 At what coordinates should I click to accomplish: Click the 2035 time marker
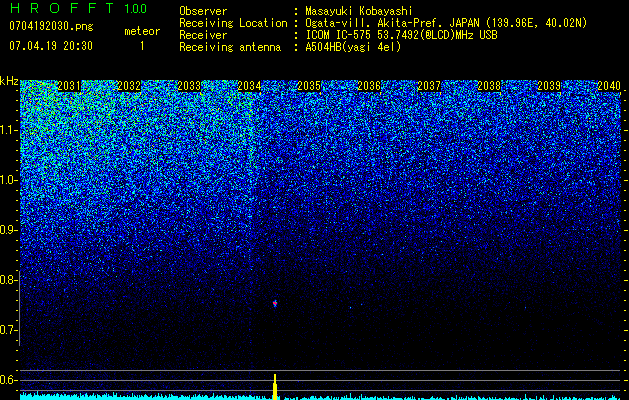tap(309, 86)
